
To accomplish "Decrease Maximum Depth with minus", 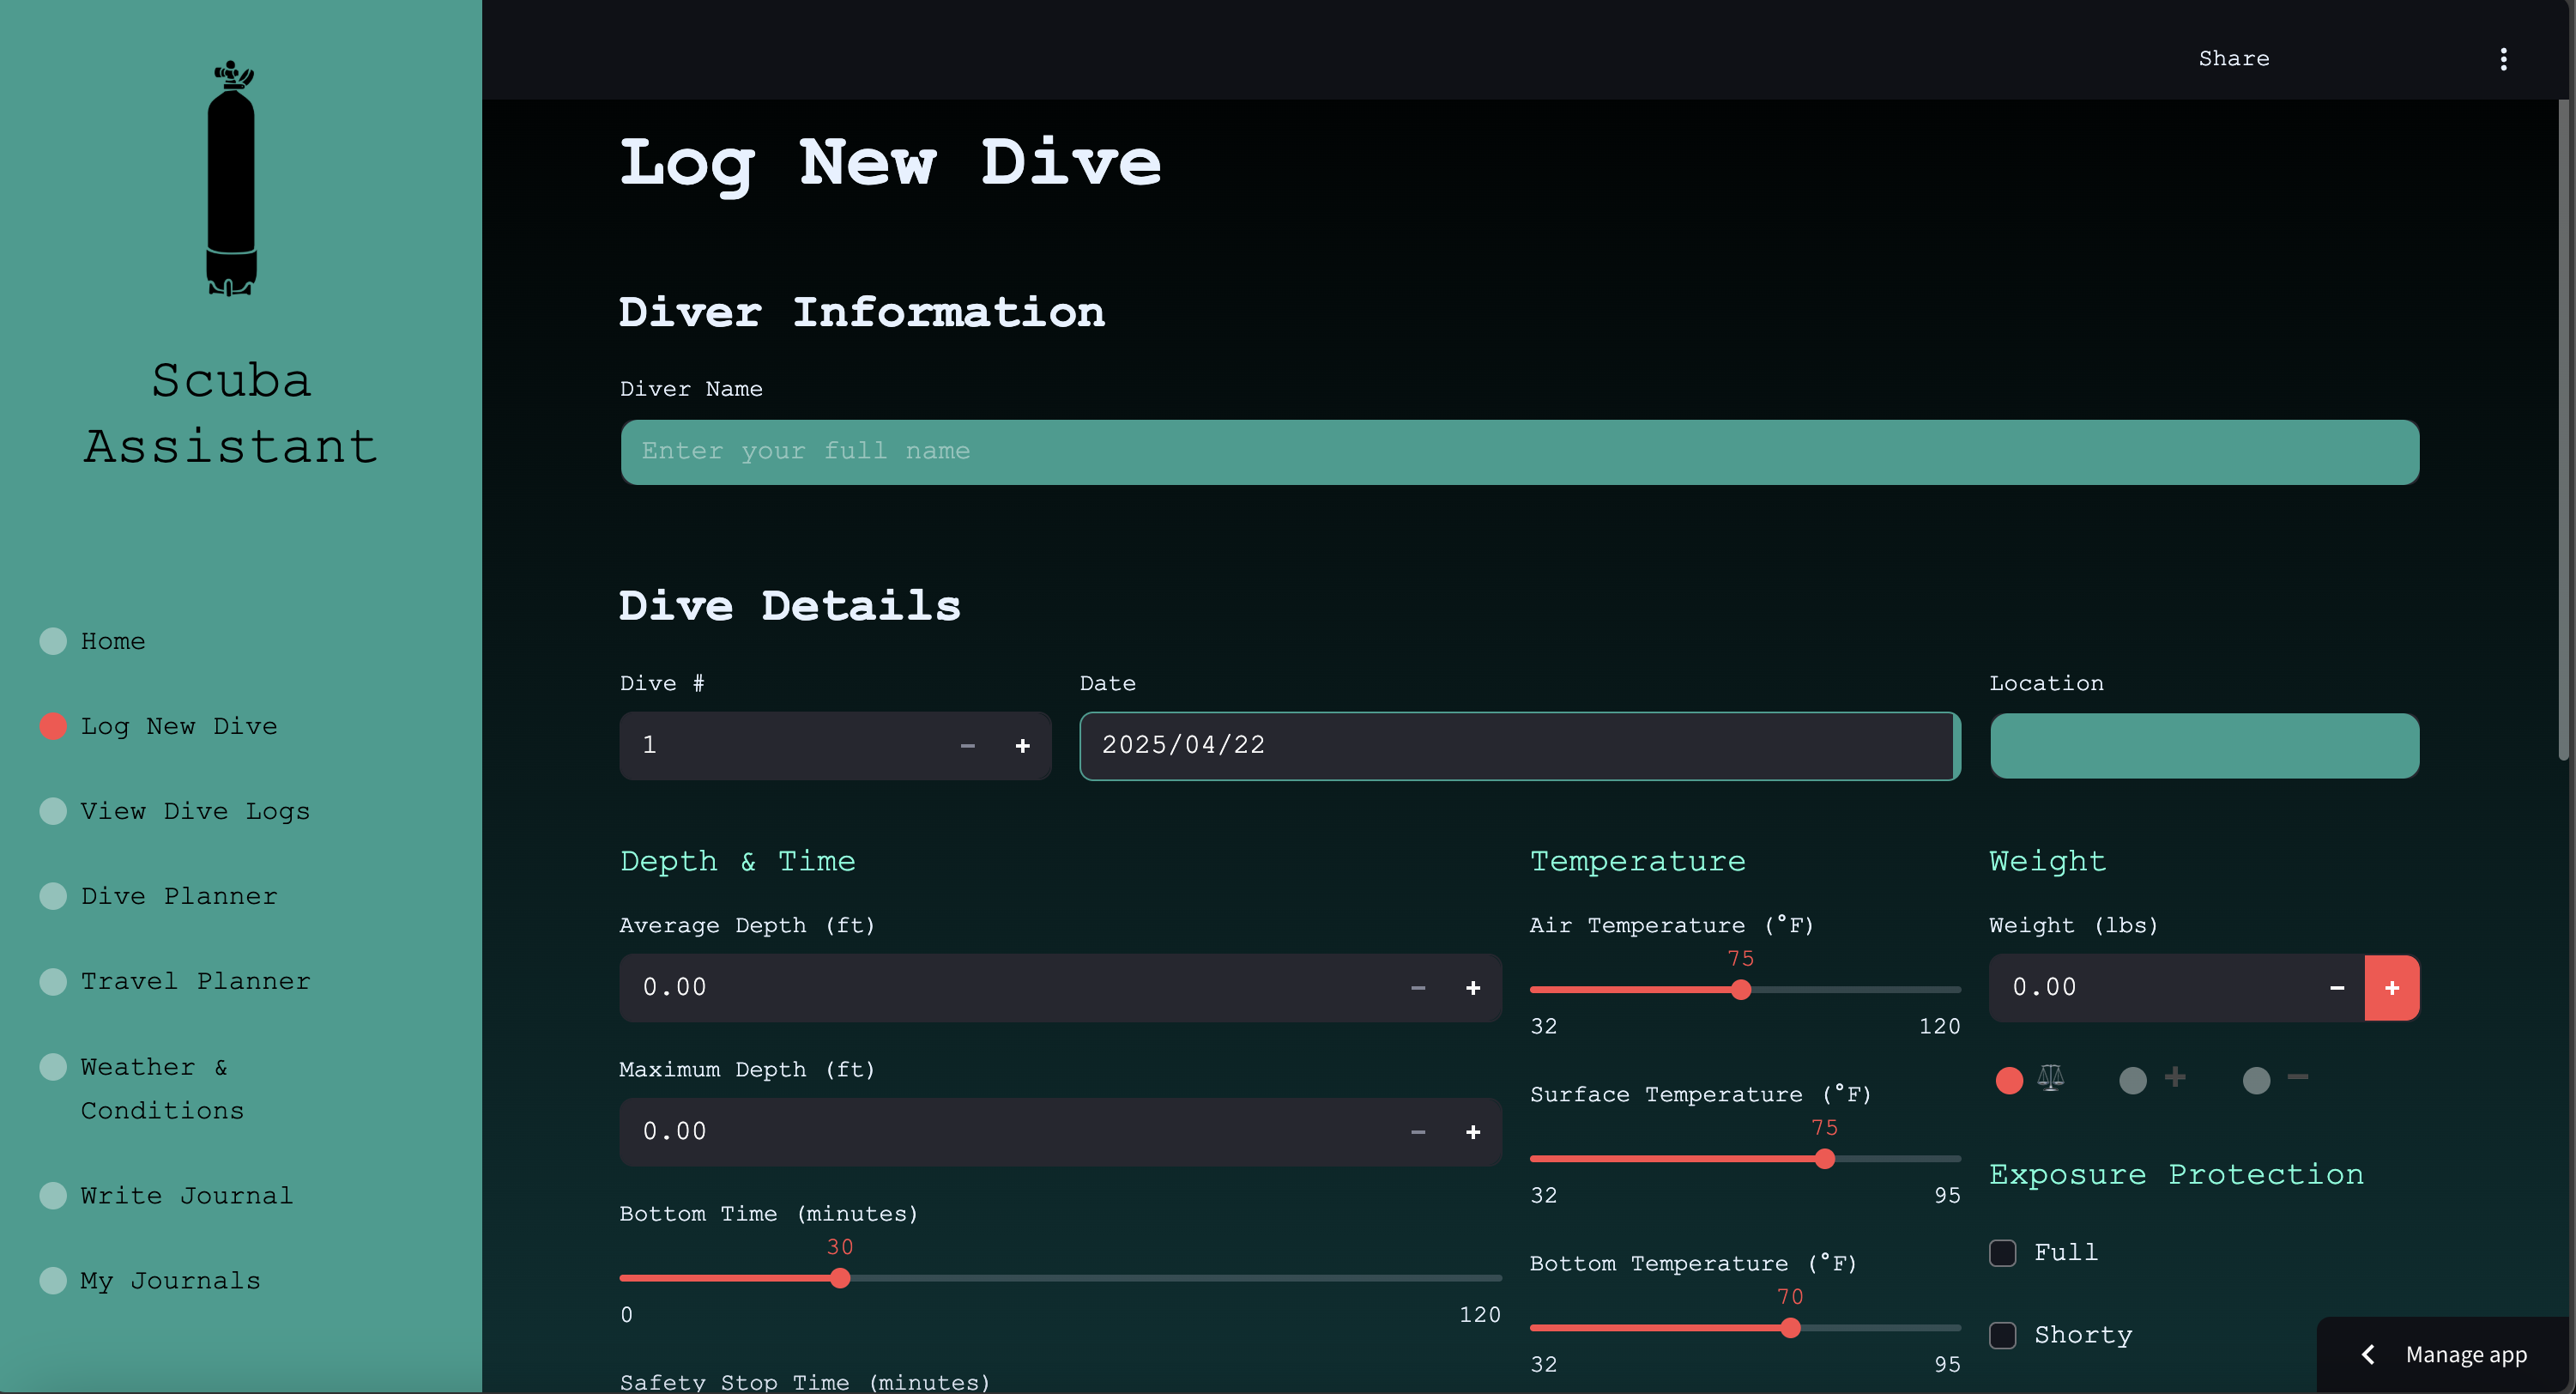I will [x=1417, y=1132].
